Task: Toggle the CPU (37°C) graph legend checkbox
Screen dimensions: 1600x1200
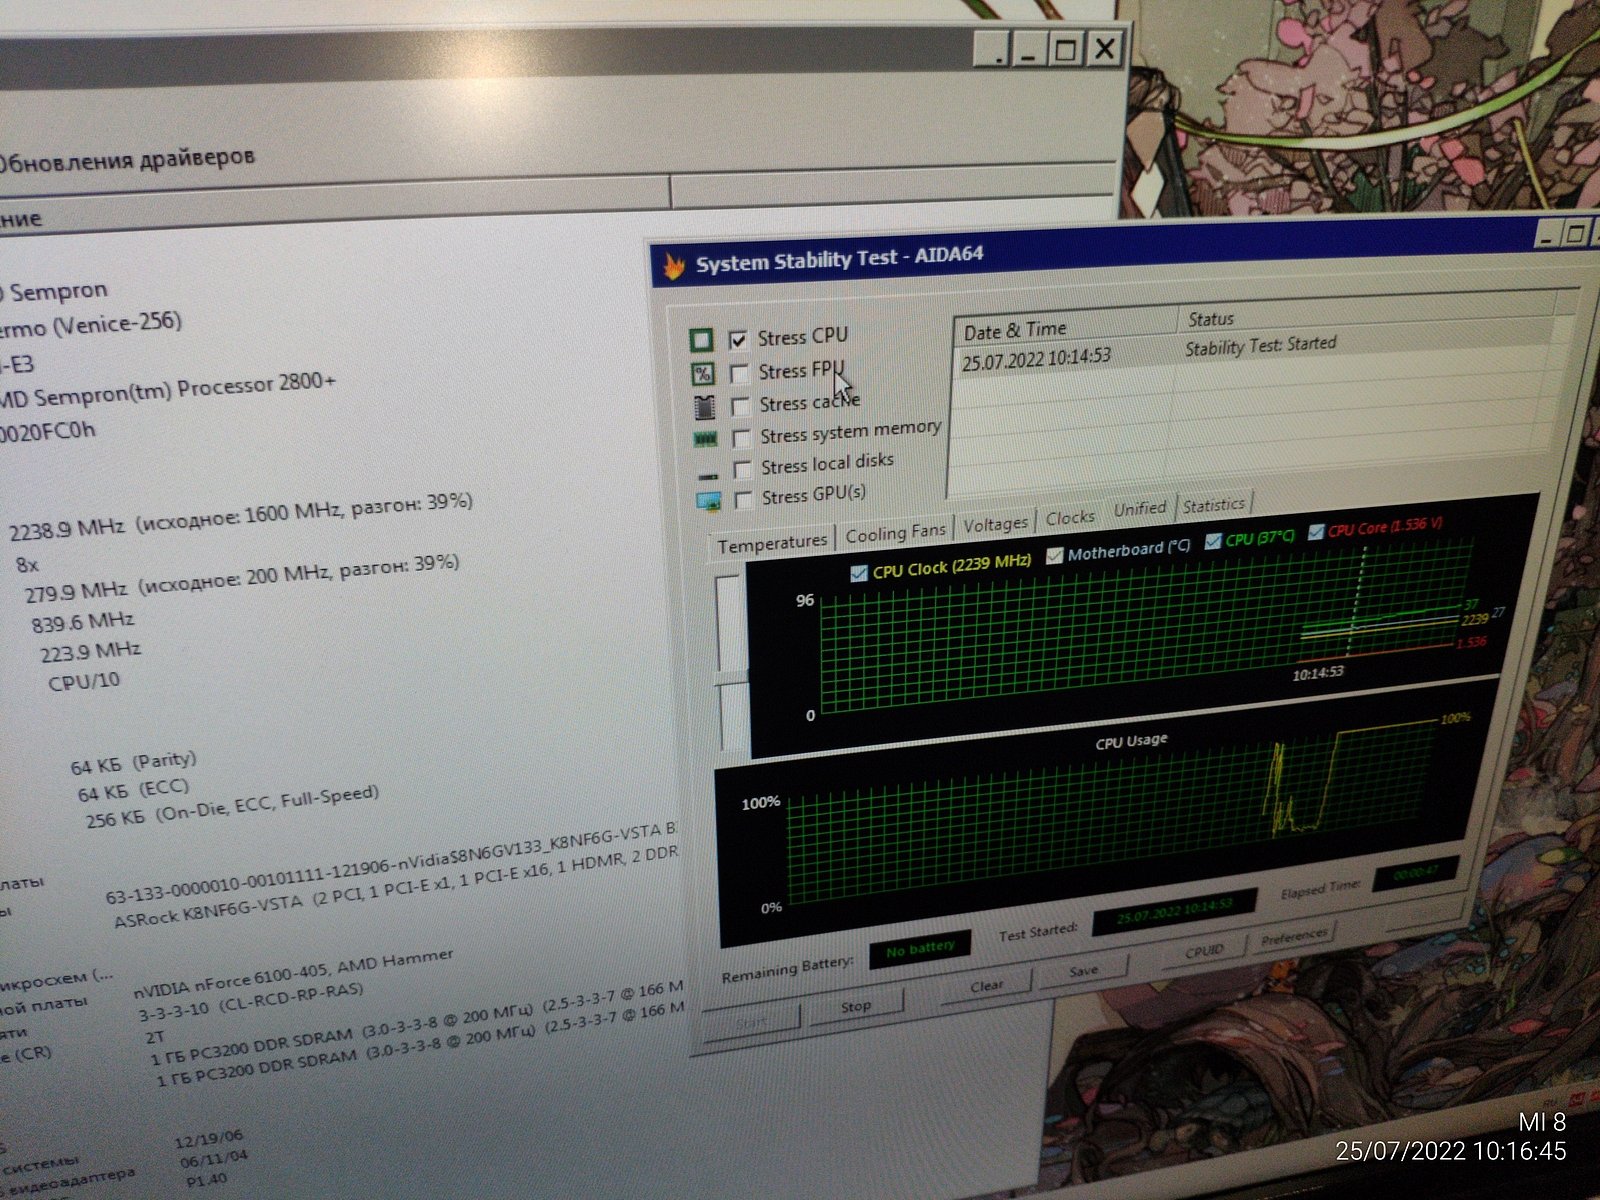Action: click(1213, 541)
